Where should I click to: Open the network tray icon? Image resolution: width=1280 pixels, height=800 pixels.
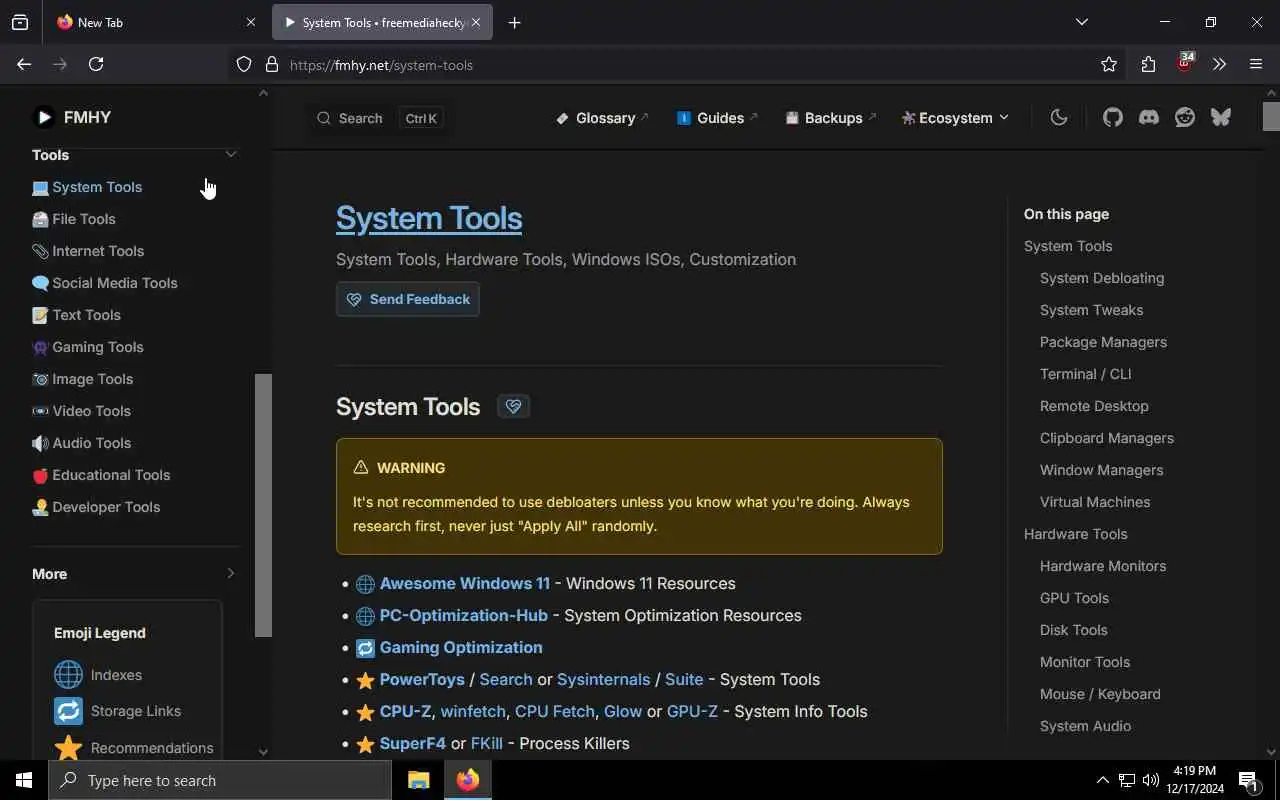click(x=1127, y=780)
